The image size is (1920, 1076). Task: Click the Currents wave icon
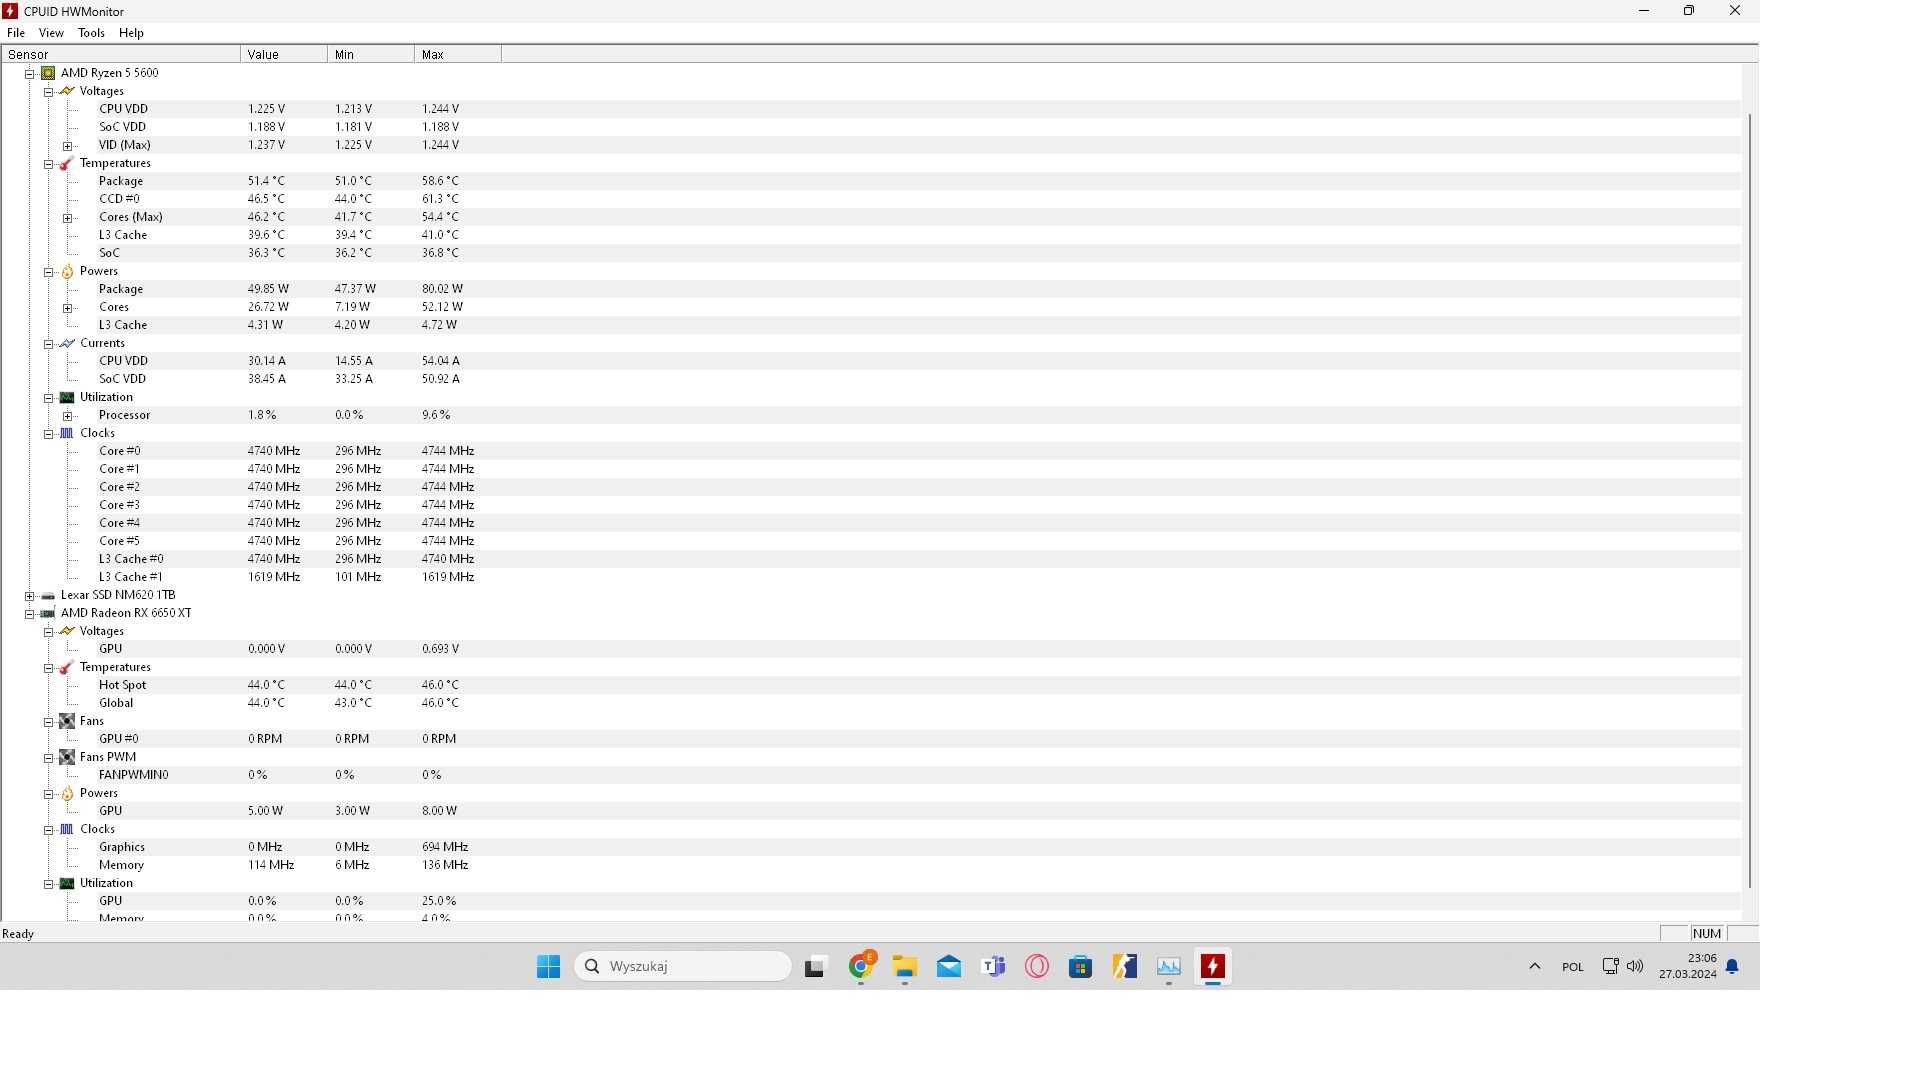click(x=67, y=343)
